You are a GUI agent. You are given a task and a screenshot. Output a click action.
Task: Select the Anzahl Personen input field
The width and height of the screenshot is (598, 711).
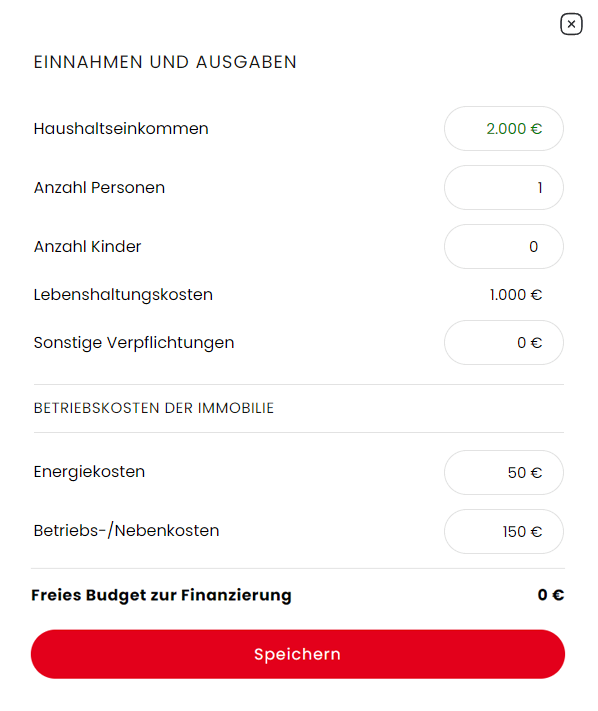[x=504, y=188]
